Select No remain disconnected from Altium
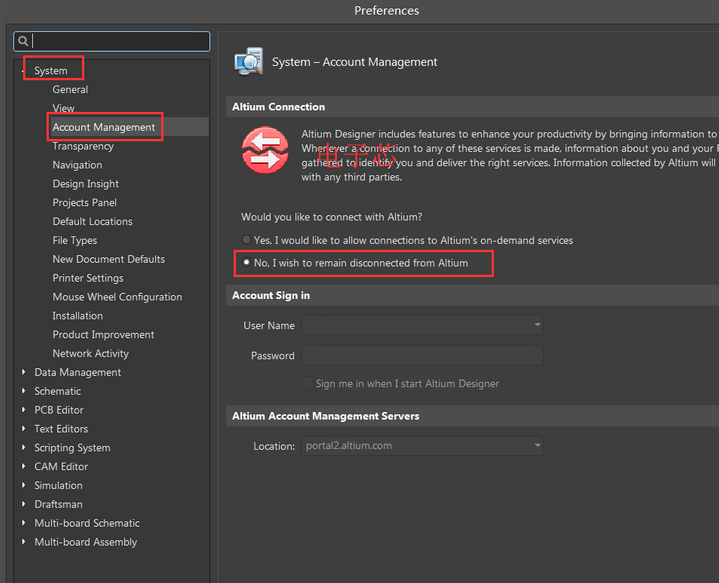Screen dimensions: 719x583 [246, 263]
